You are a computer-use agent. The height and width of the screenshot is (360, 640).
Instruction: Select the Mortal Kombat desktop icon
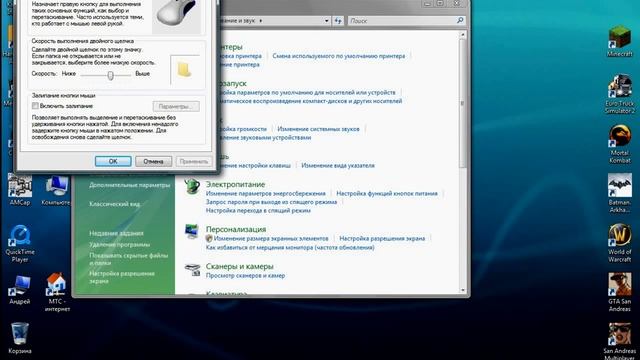tap(620, 144)
